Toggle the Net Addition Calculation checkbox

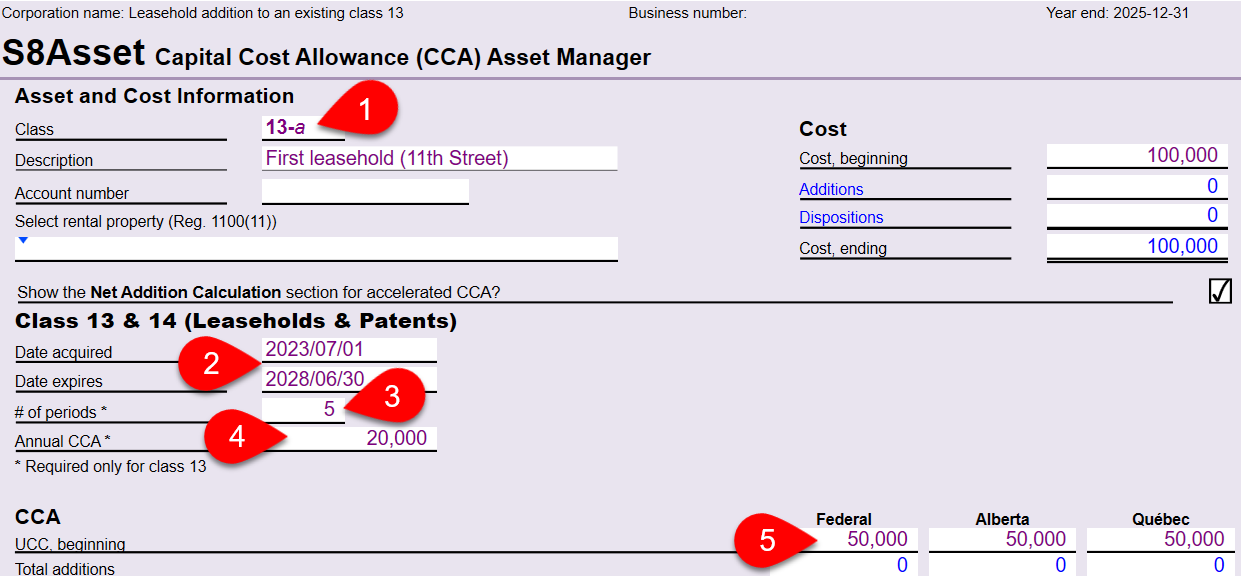1220,291
